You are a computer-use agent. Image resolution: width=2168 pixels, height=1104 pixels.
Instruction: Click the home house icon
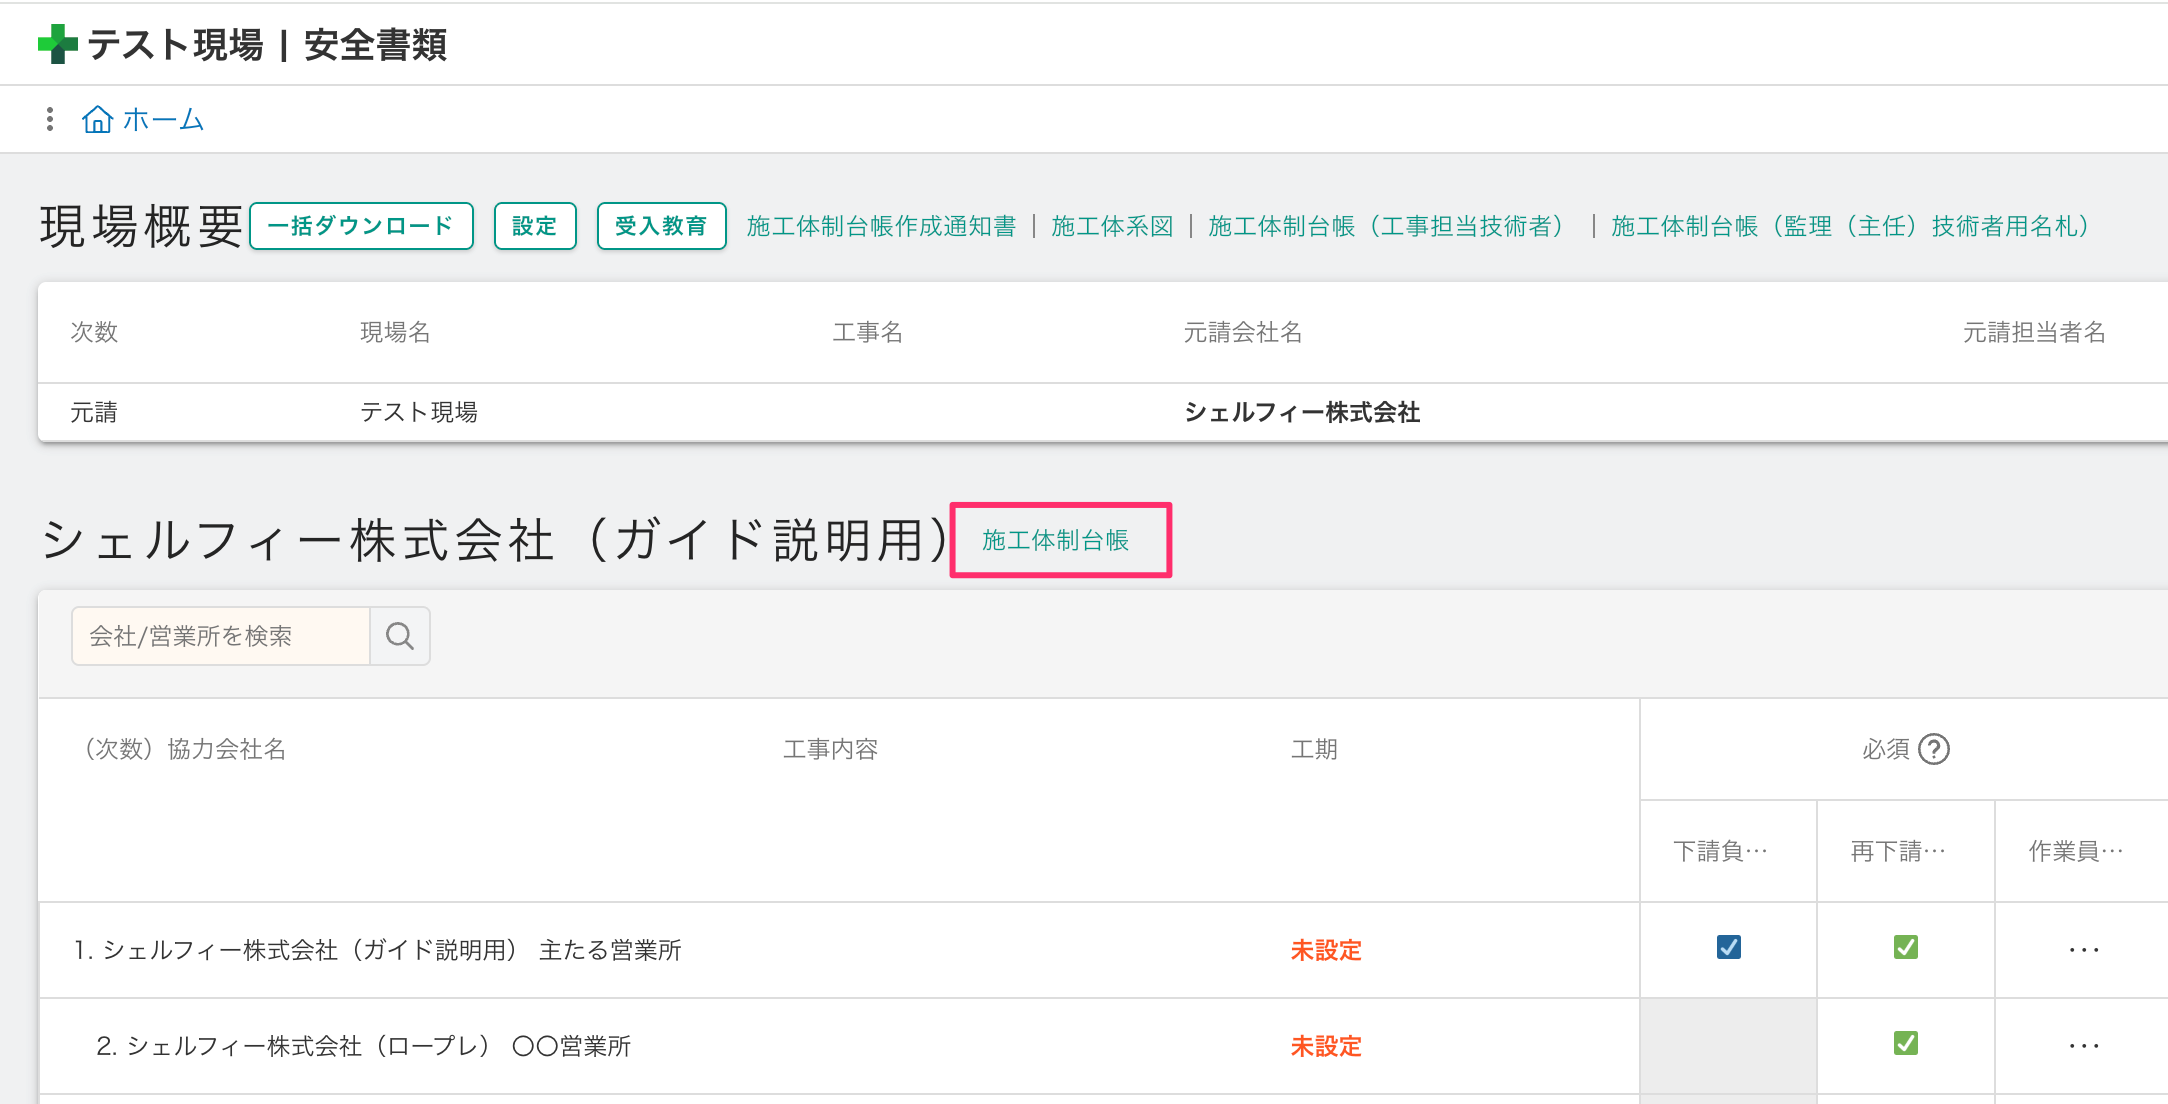[x=97, y=120]
